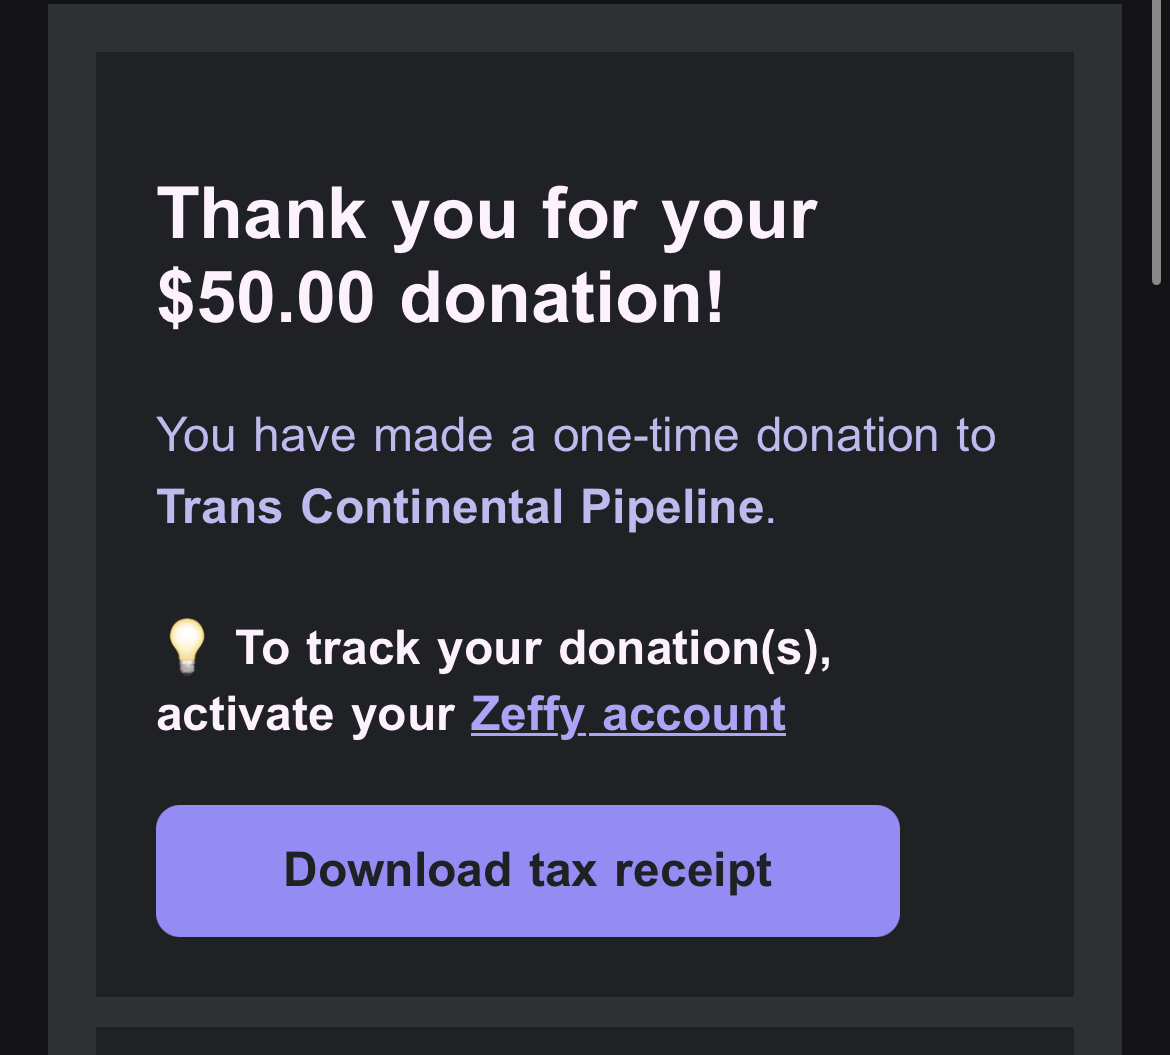The width and height of the screenshot is (1170, 1055).
Task: Click the word "Zeffy" in the link
Action: (x=527, y=715)
